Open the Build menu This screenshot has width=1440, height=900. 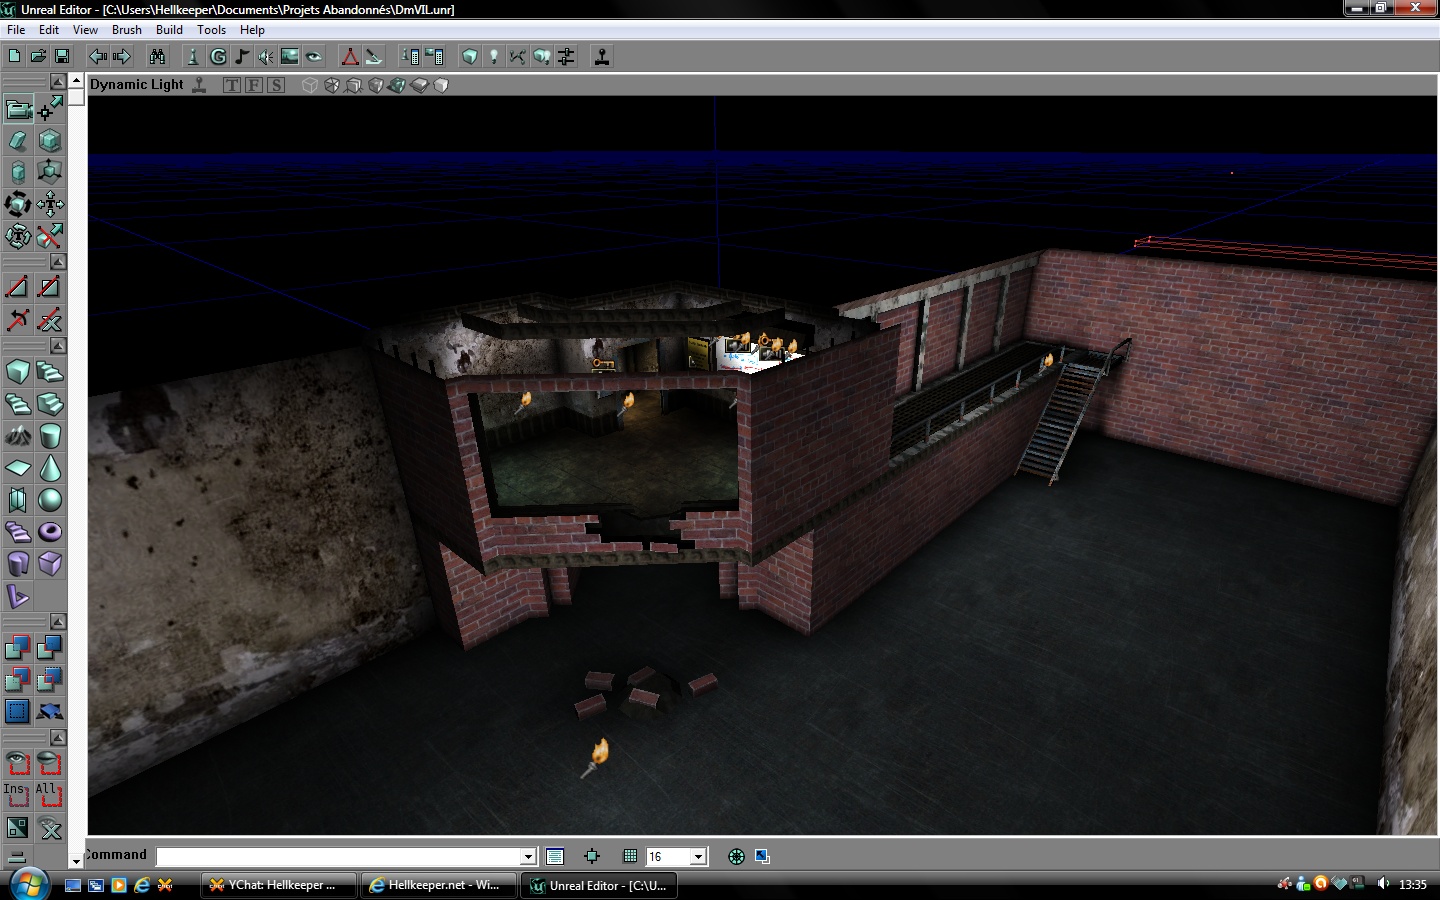(x=169, y=30)
